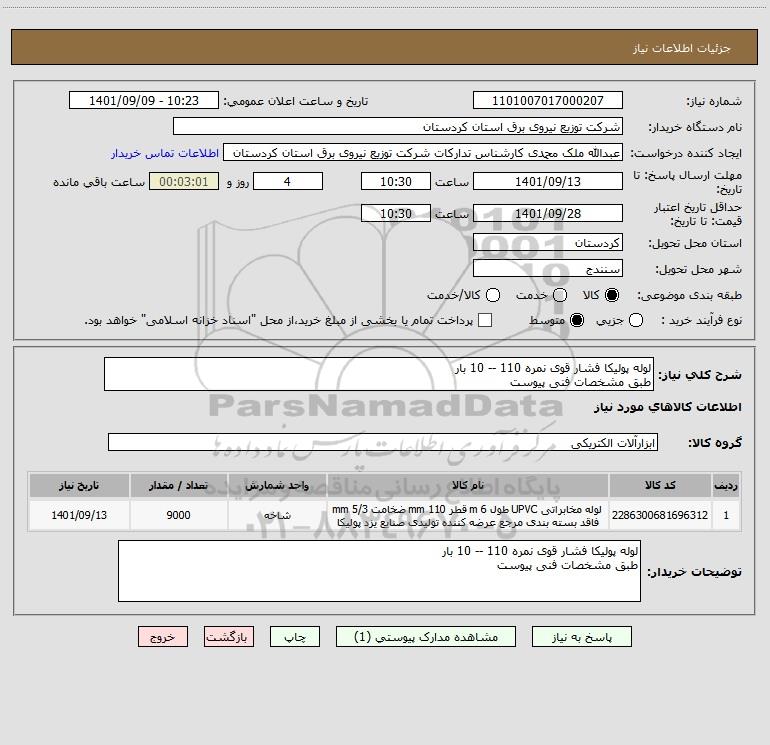Click the چاپ print button
Screen dimensions: 770x745
[295, 637]
